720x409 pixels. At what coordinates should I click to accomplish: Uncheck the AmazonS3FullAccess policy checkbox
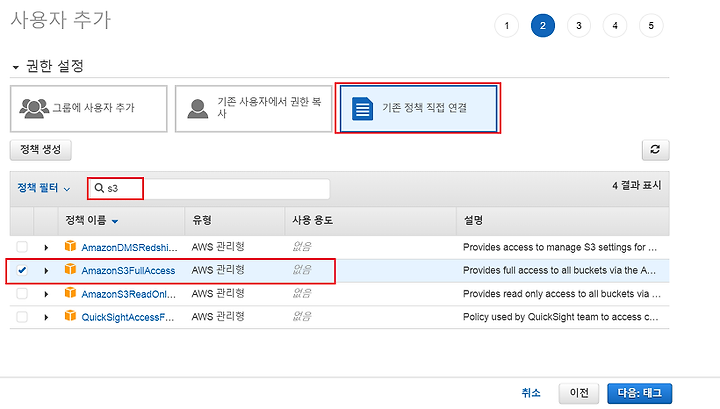pyautogui.click(x=22, y=270)
